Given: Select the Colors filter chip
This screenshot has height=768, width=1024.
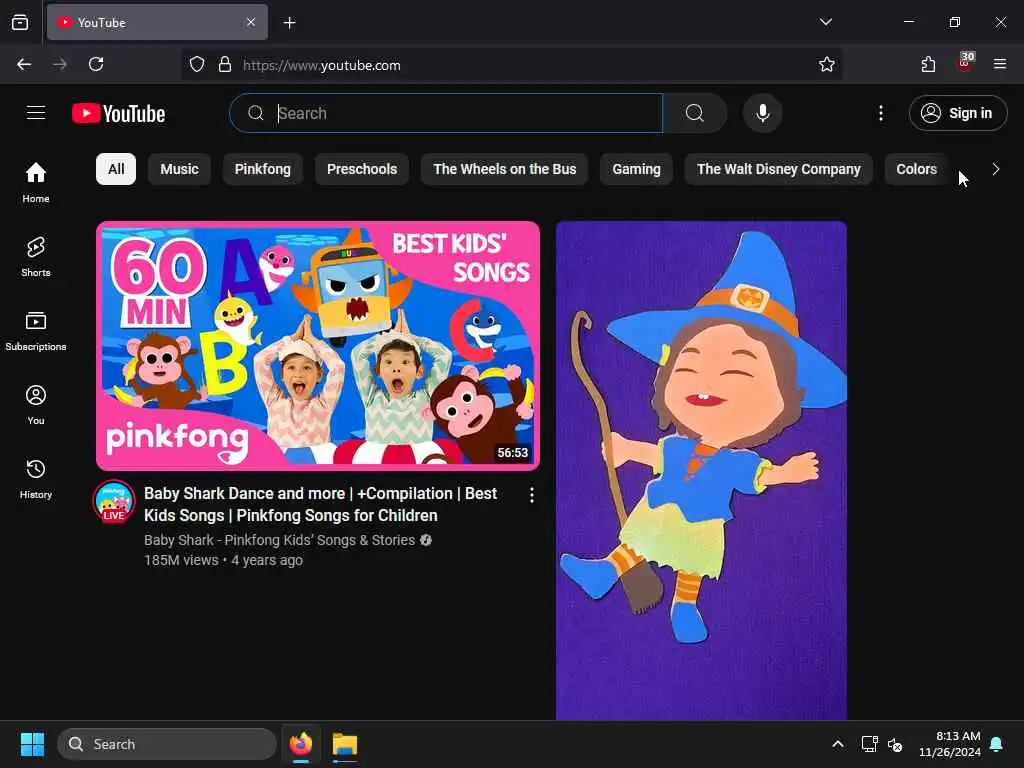Looking at the screenshot, I should (x=916, y=169).
